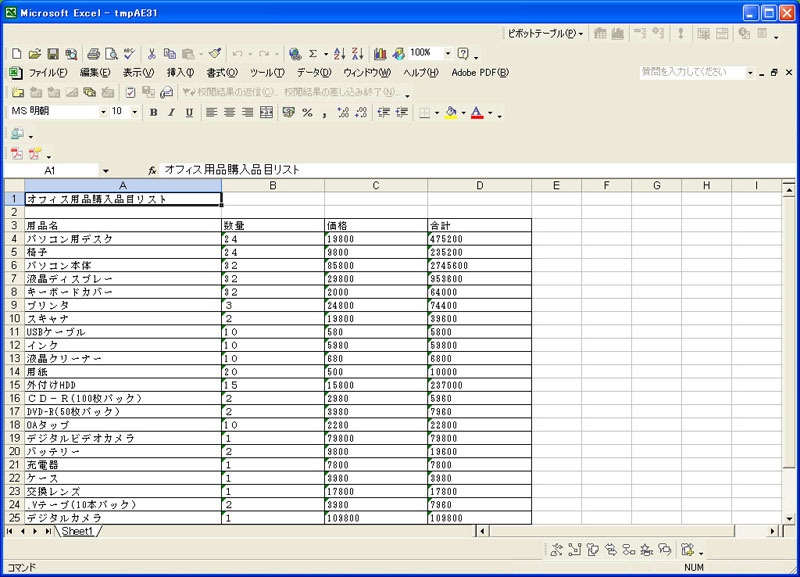Open the 編集(E) menu
The height and width of the screenshot is (577, 800).
click(x=95, y=72)
